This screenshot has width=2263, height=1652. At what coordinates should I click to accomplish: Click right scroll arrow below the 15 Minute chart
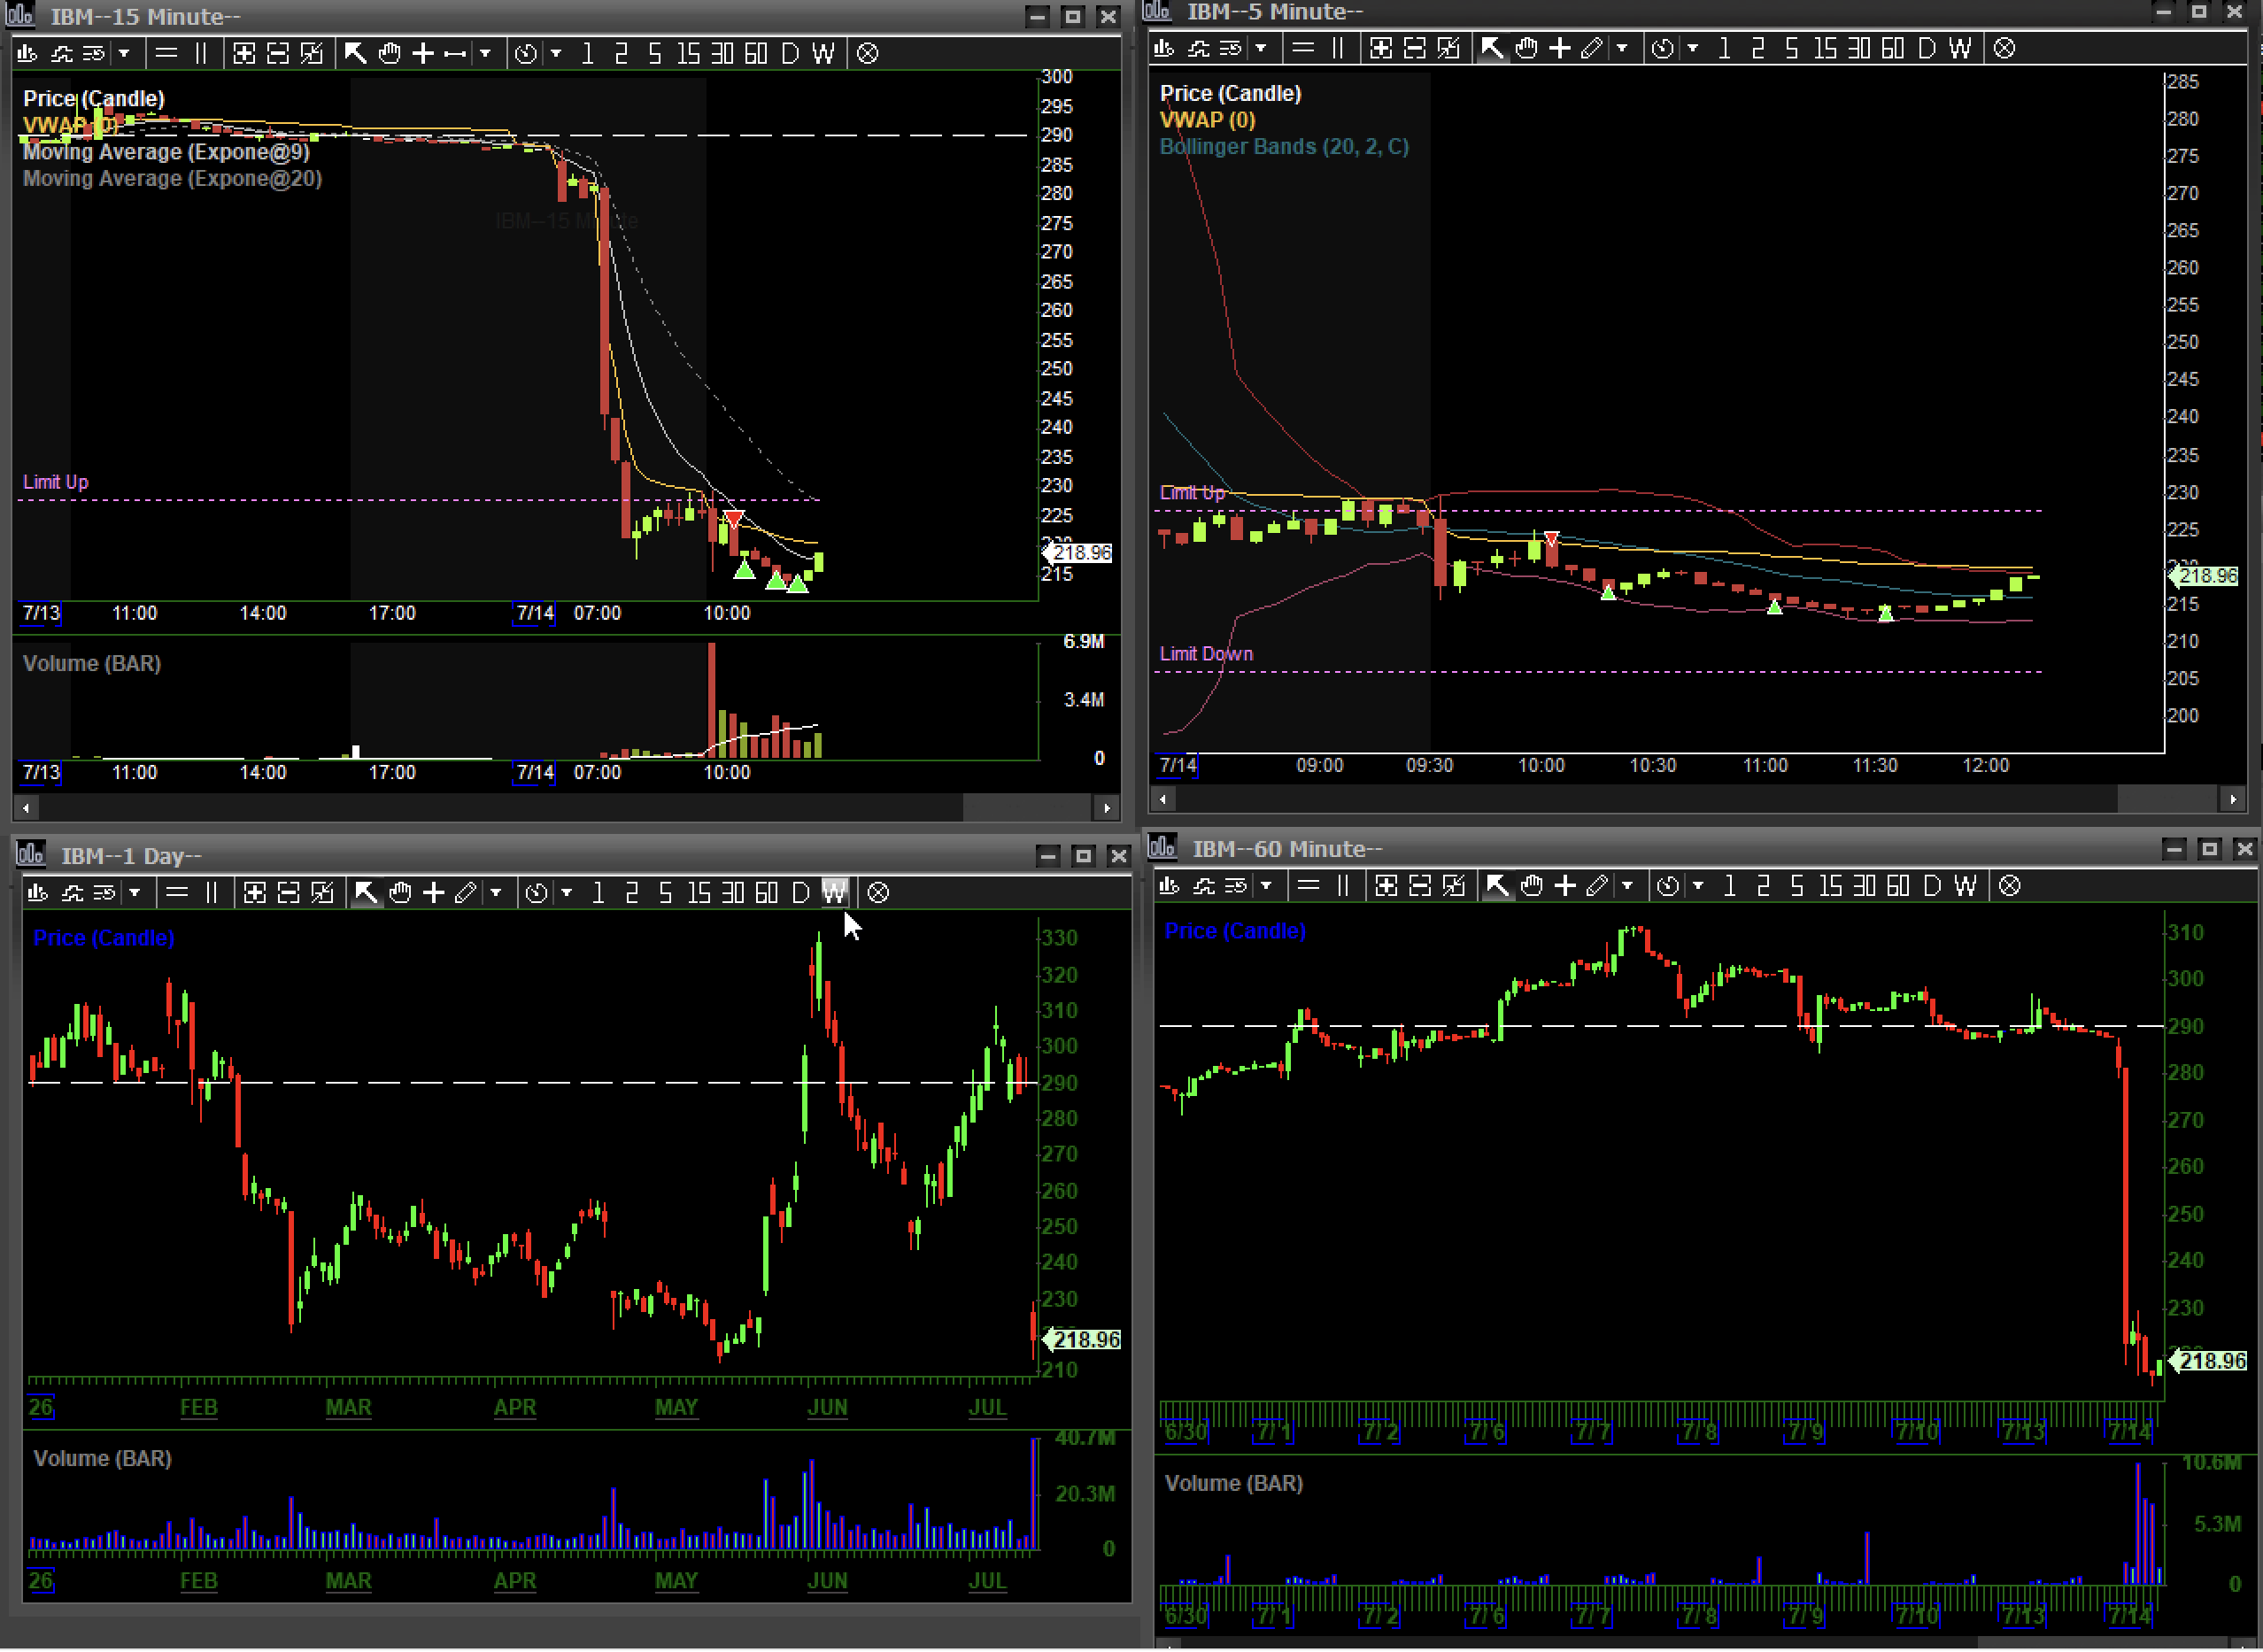[1107, 807]
